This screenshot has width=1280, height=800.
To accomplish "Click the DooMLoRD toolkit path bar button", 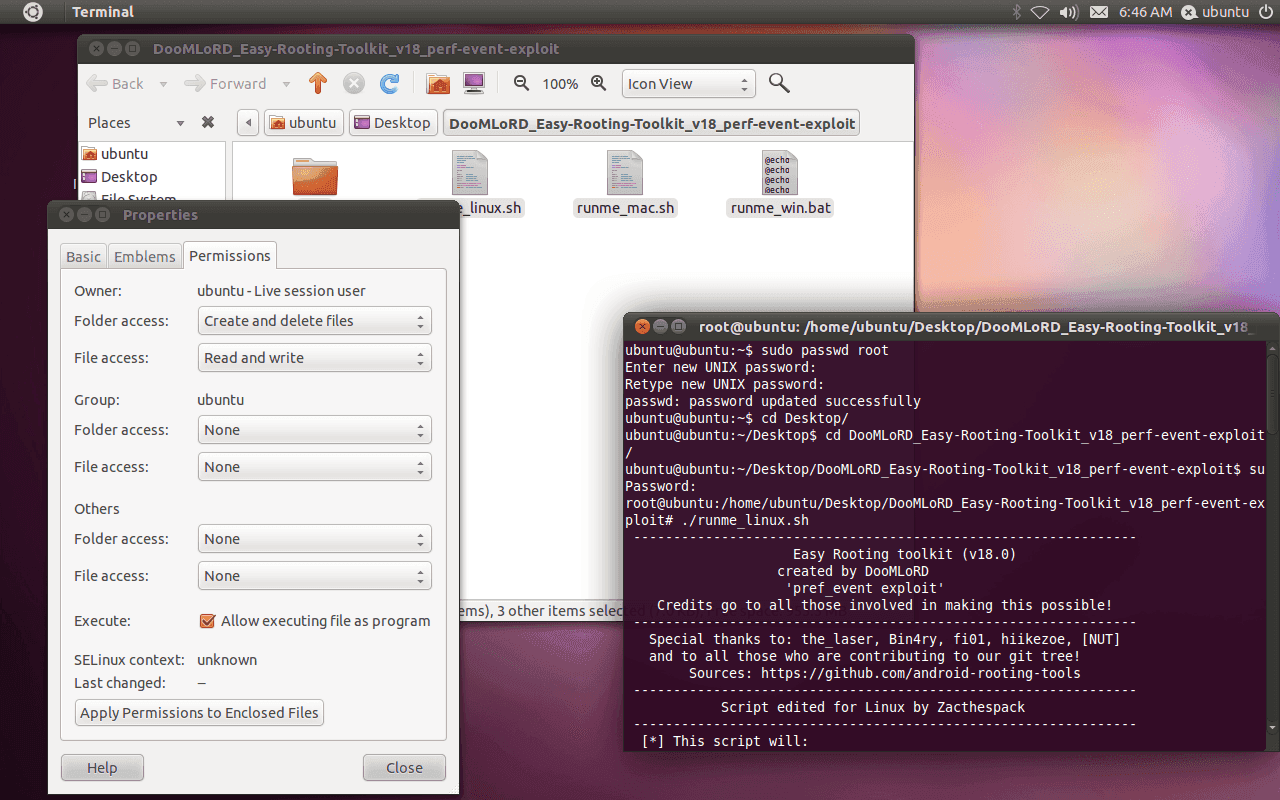I will point(652,123).
